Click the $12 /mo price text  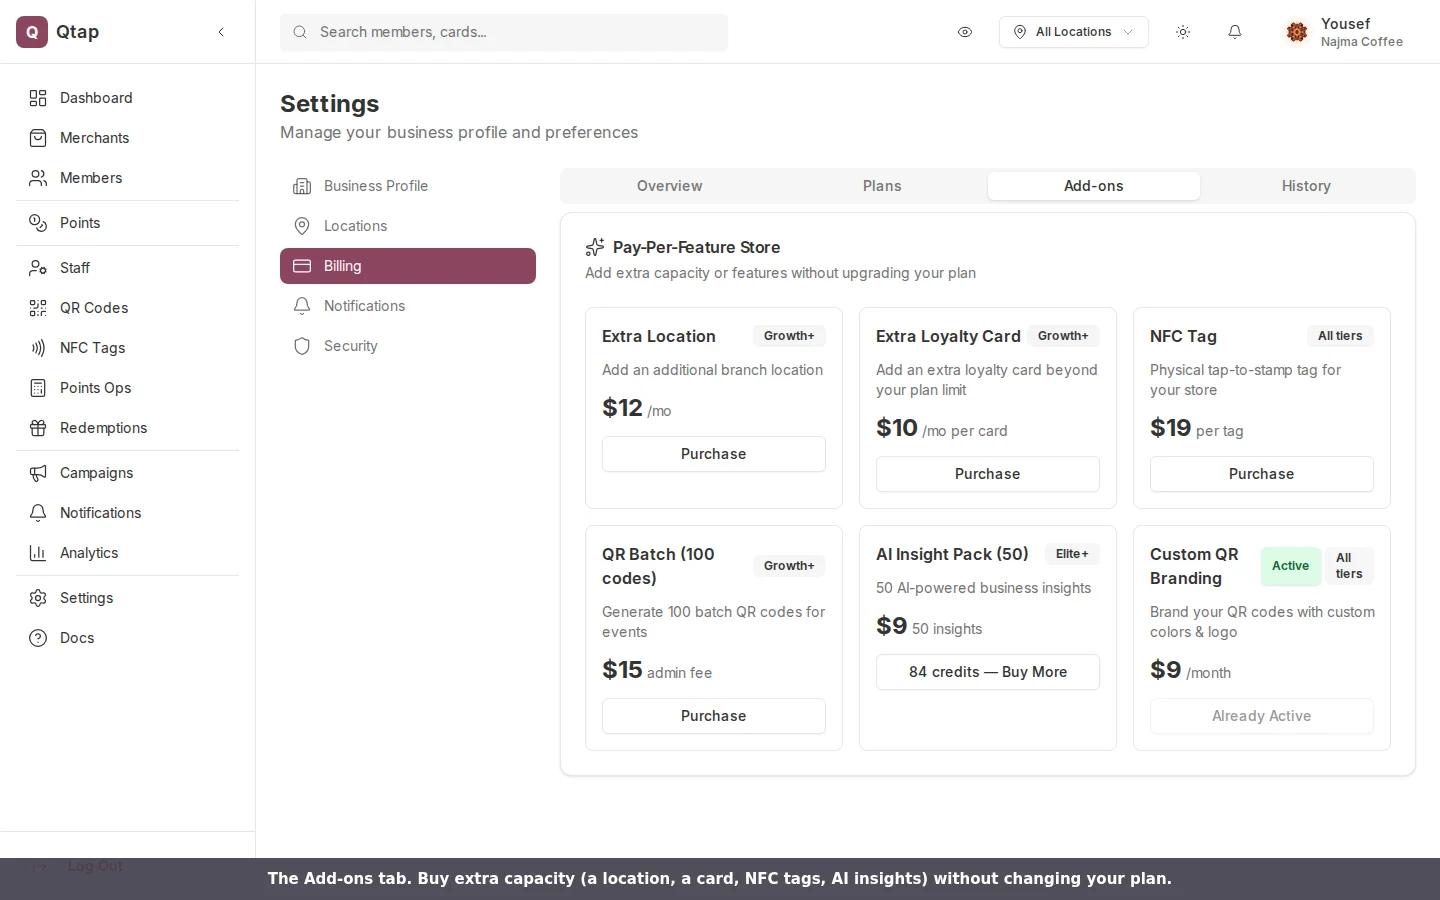(636, 408)
